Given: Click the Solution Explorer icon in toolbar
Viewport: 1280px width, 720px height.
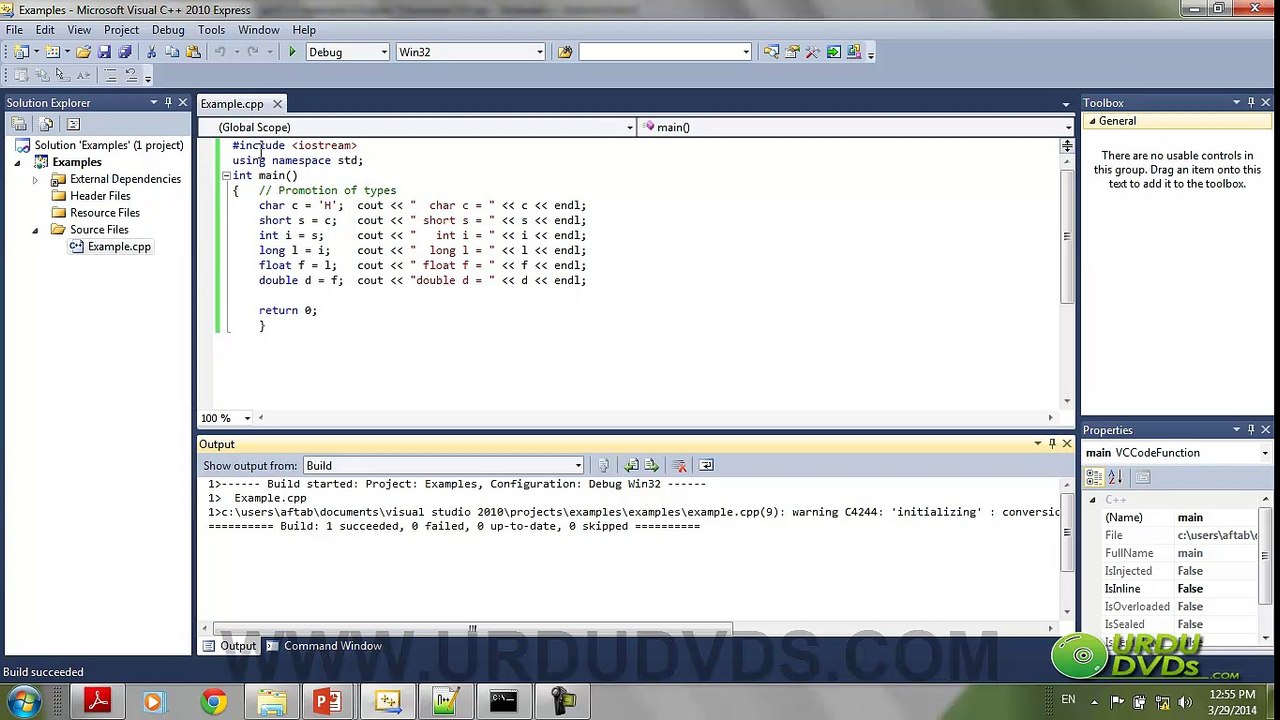Looking at the screenshot, I should (x=771, y=52).
